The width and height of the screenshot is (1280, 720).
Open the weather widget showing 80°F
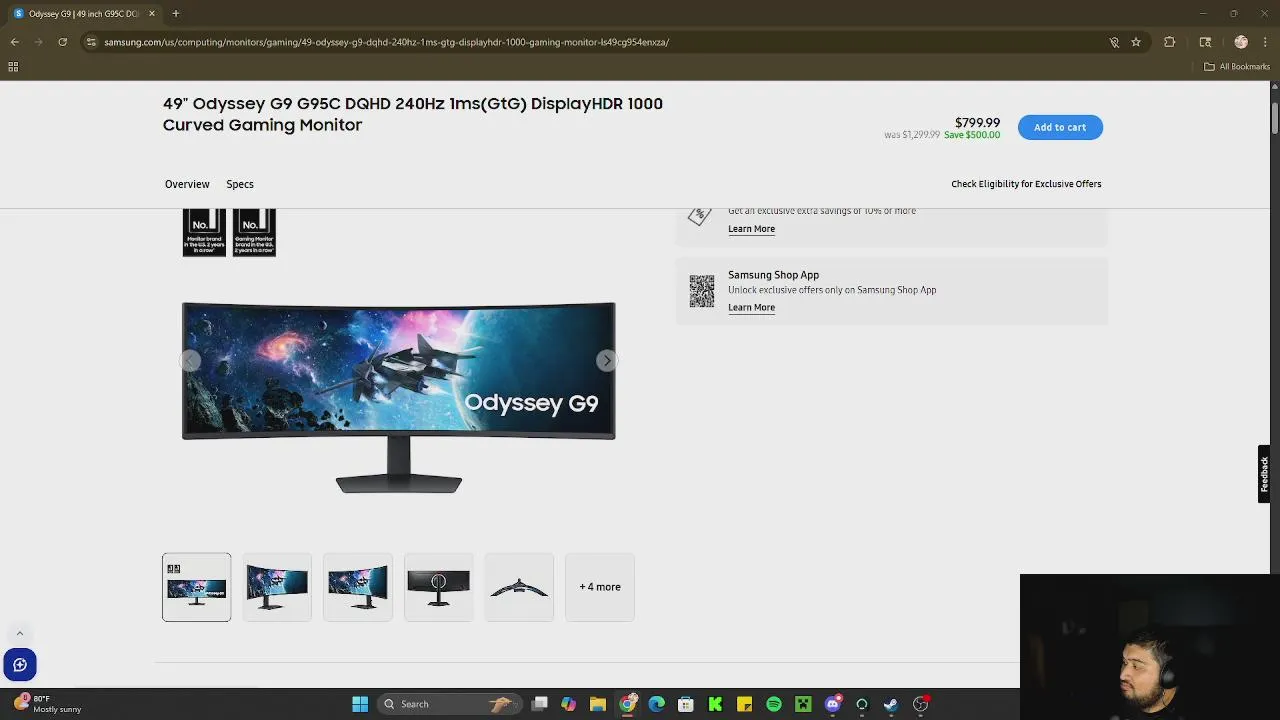coord(47,704)
